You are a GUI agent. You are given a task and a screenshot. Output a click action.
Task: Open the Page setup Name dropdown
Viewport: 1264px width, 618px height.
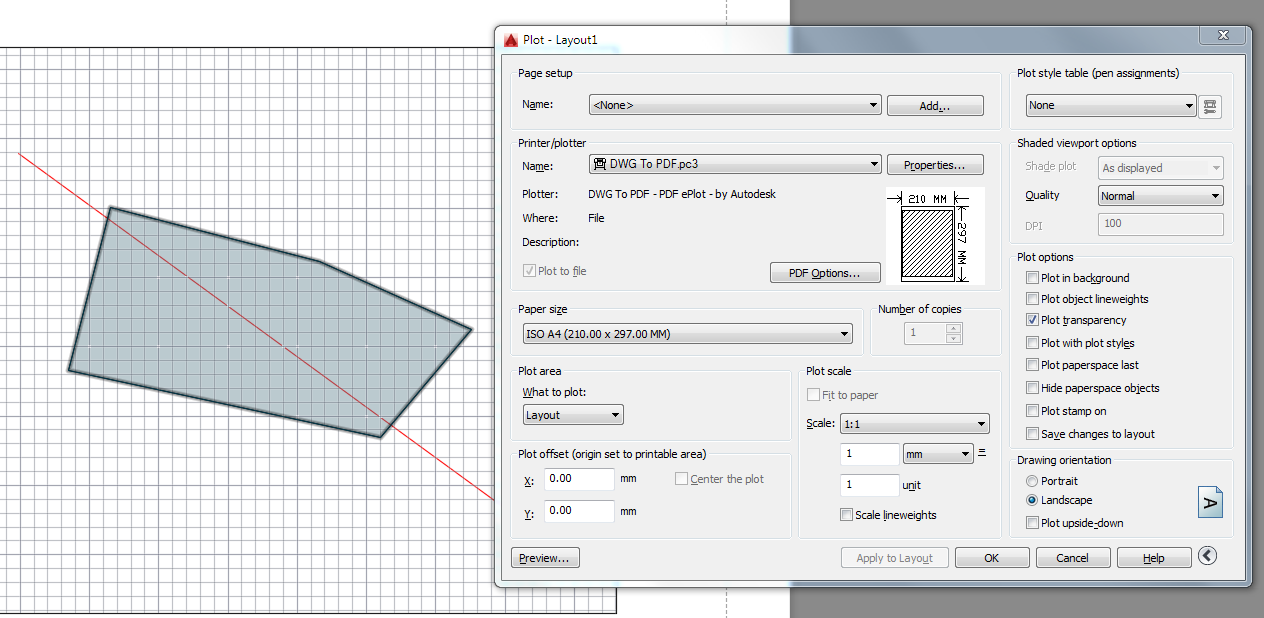[873, 104]
